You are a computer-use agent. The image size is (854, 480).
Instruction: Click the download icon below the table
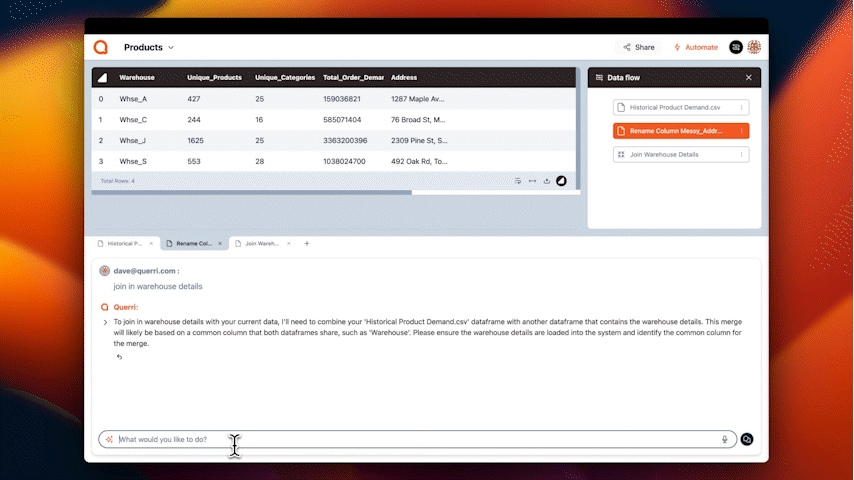(x=547, y=181)
